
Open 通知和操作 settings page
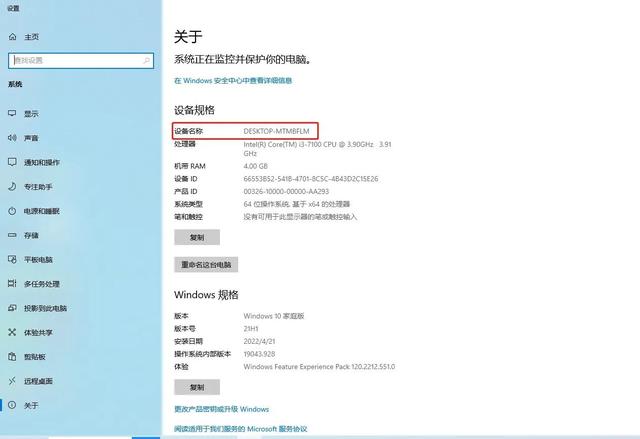click(x=42, y=162)
